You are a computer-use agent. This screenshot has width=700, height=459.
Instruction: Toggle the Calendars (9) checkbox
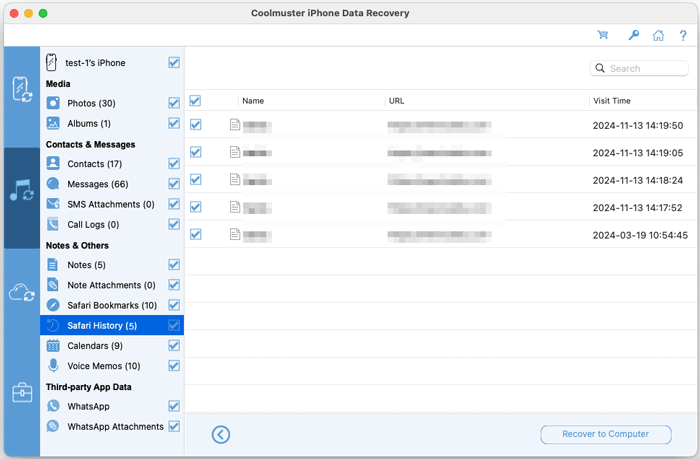coord(174,346)
